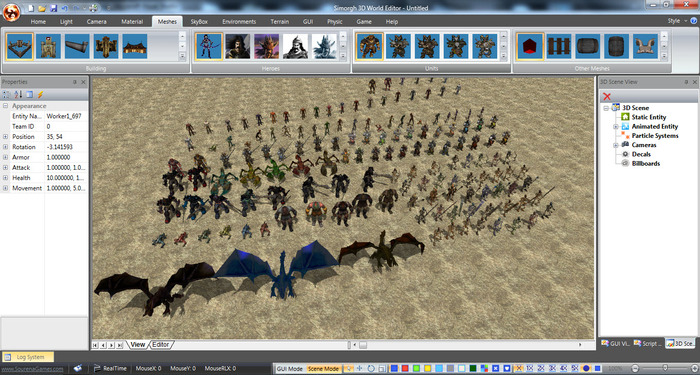
Task: Switch to GUI Mode
Action: coord(289,369)
